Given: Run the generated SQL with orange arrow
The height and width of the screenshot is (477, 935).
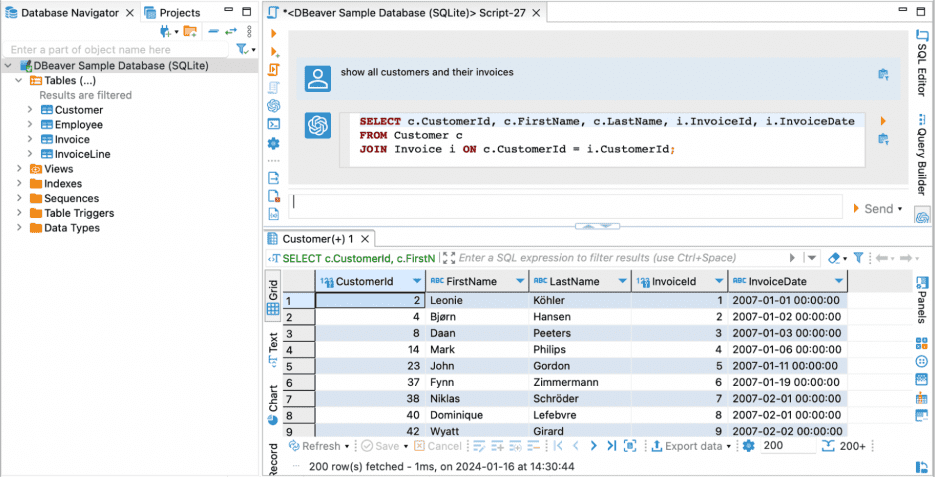Looking at the screenshot, I should (882, 121).
